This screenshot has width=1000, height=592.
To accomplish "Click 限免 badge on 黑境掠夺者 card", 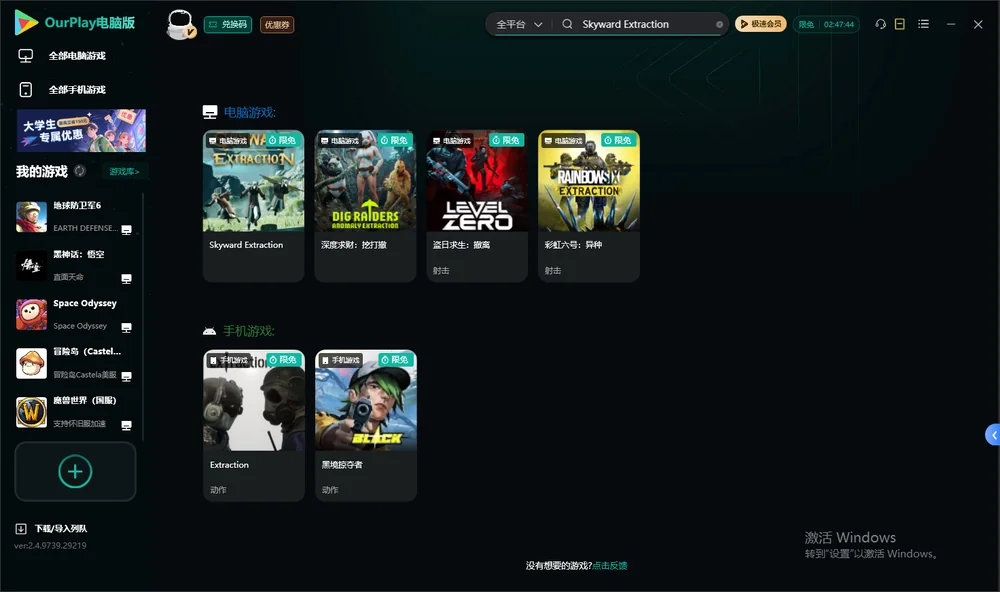I will [395, 360].
